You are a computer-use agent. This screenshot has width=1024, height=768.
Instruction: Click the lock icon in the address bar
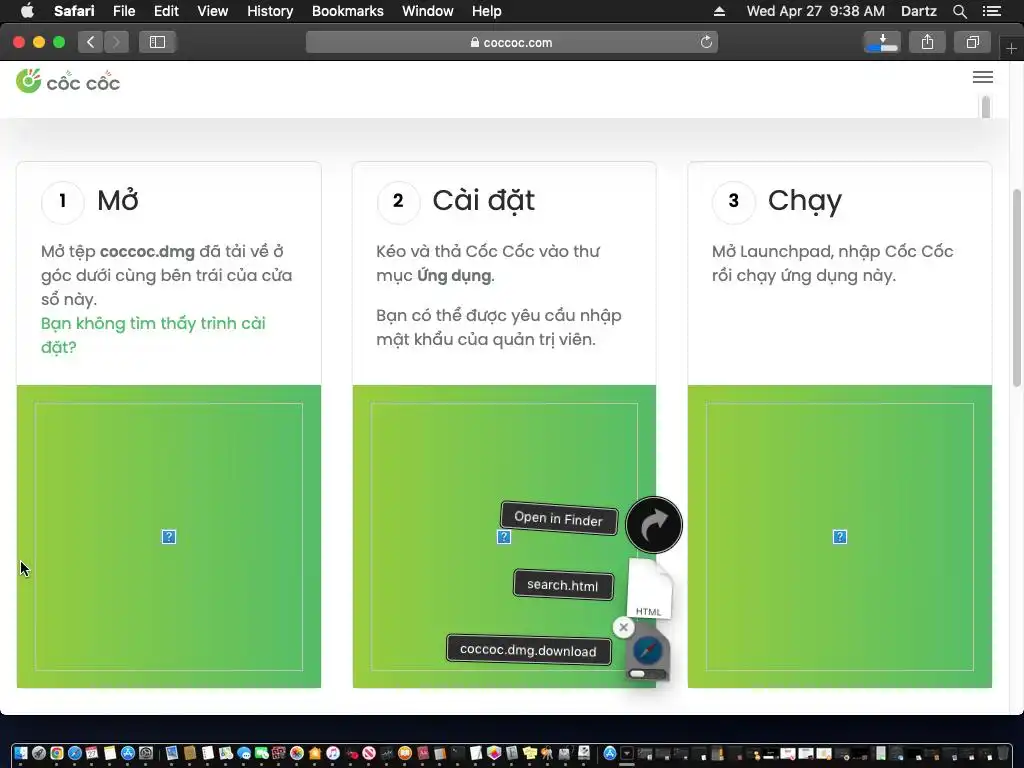coord(475,42)
